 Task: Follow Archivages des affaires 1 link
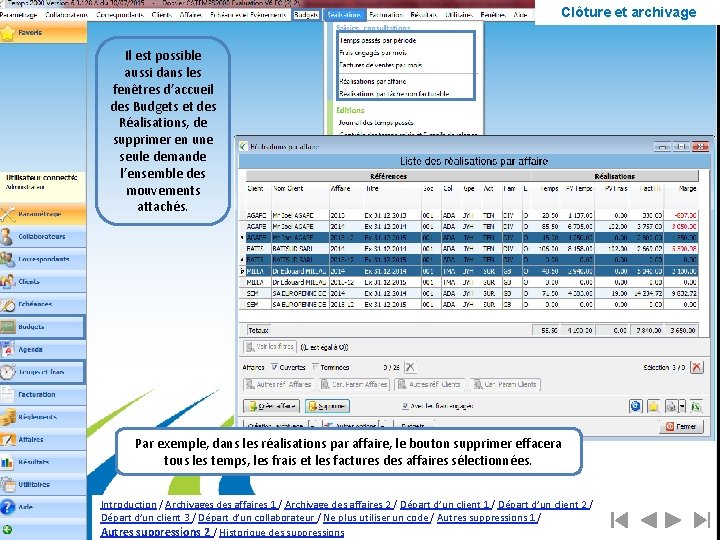pos(221,504)
